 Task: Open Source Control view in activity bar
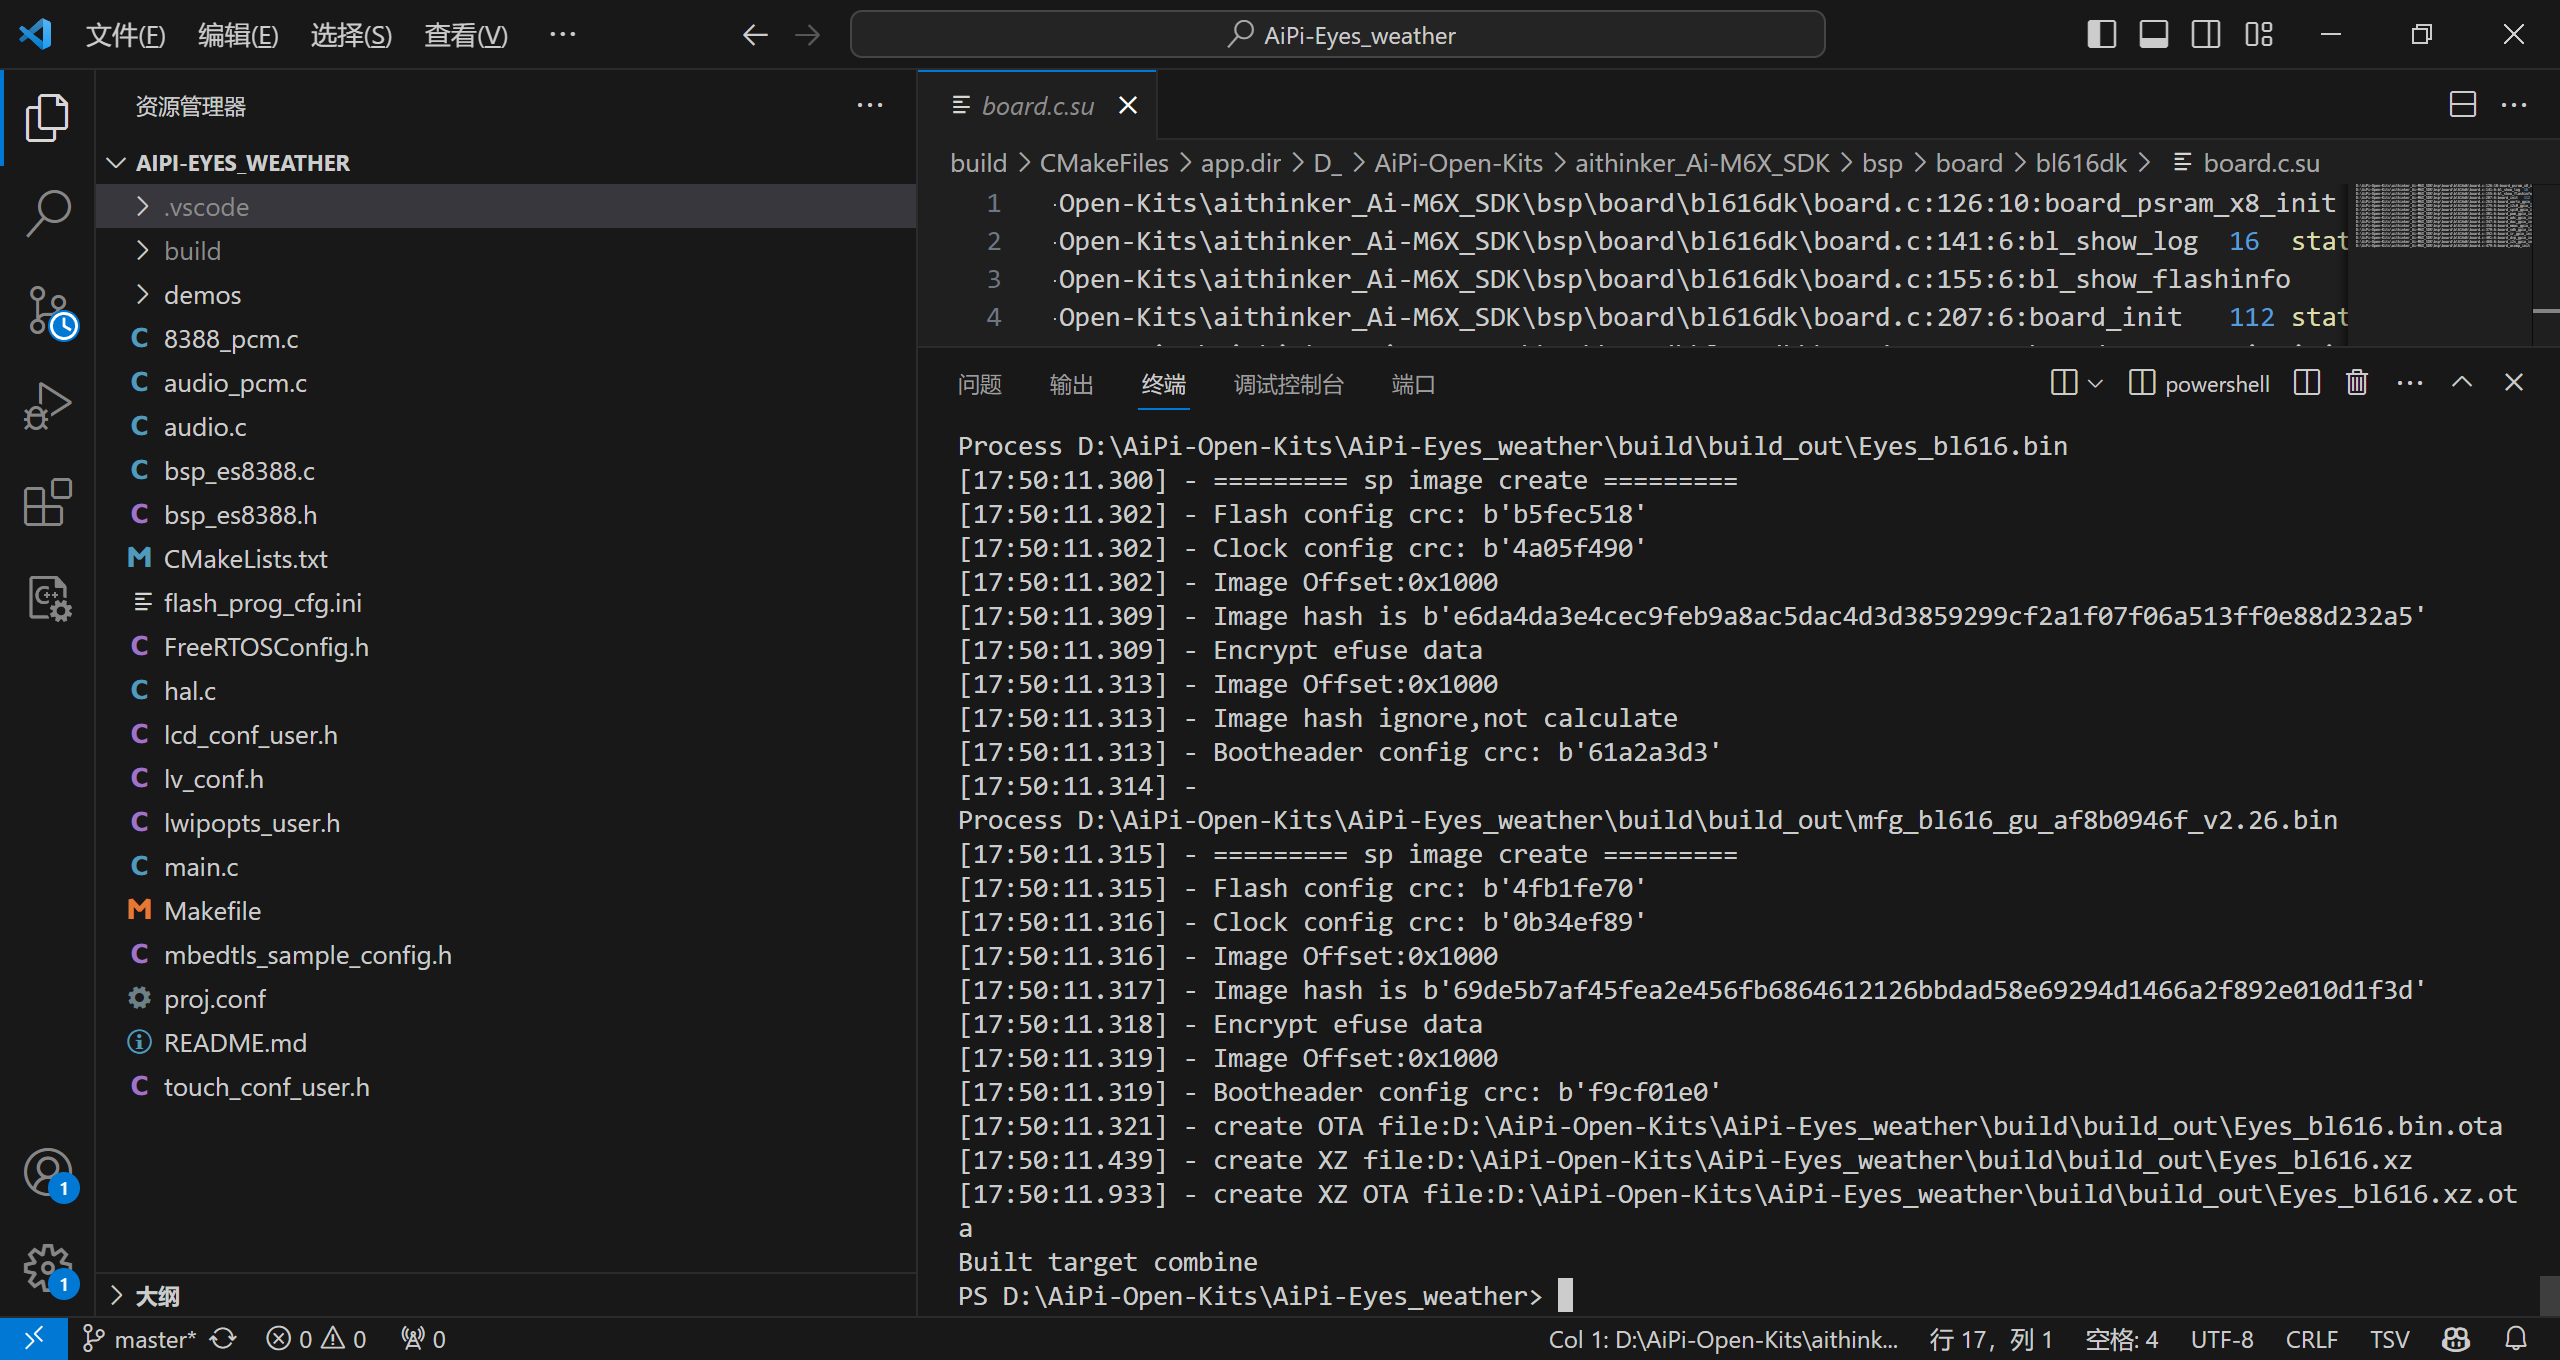tap(47, 311)
